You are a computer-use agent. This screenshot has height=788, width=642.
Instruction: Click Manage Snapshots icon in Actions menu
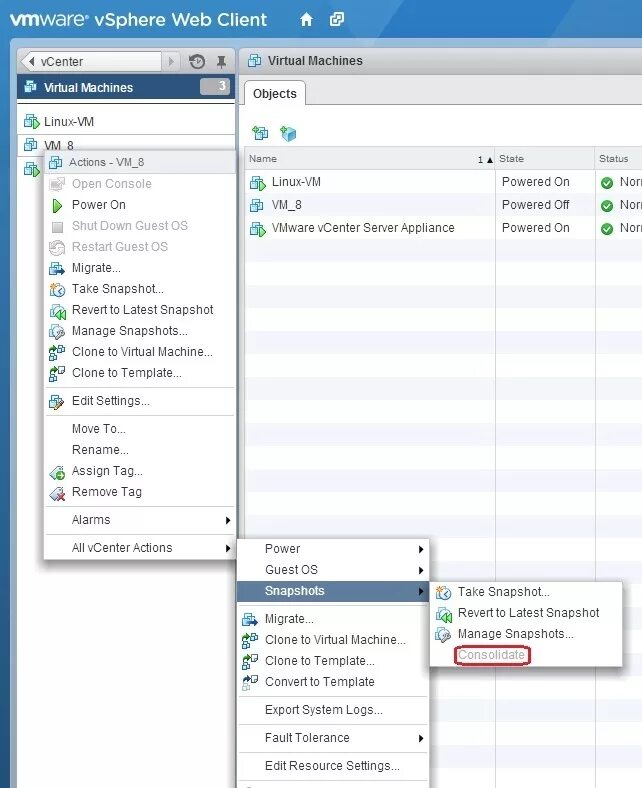pyautogui.click(x=57, y=332)
